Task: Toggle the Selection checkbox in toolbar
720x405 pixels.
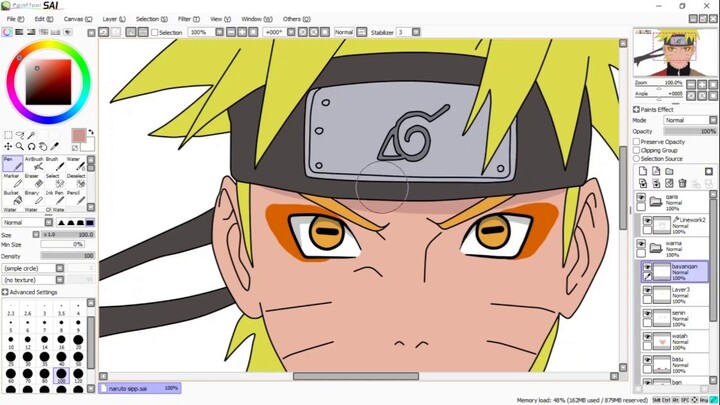Action: coord(155,33)
